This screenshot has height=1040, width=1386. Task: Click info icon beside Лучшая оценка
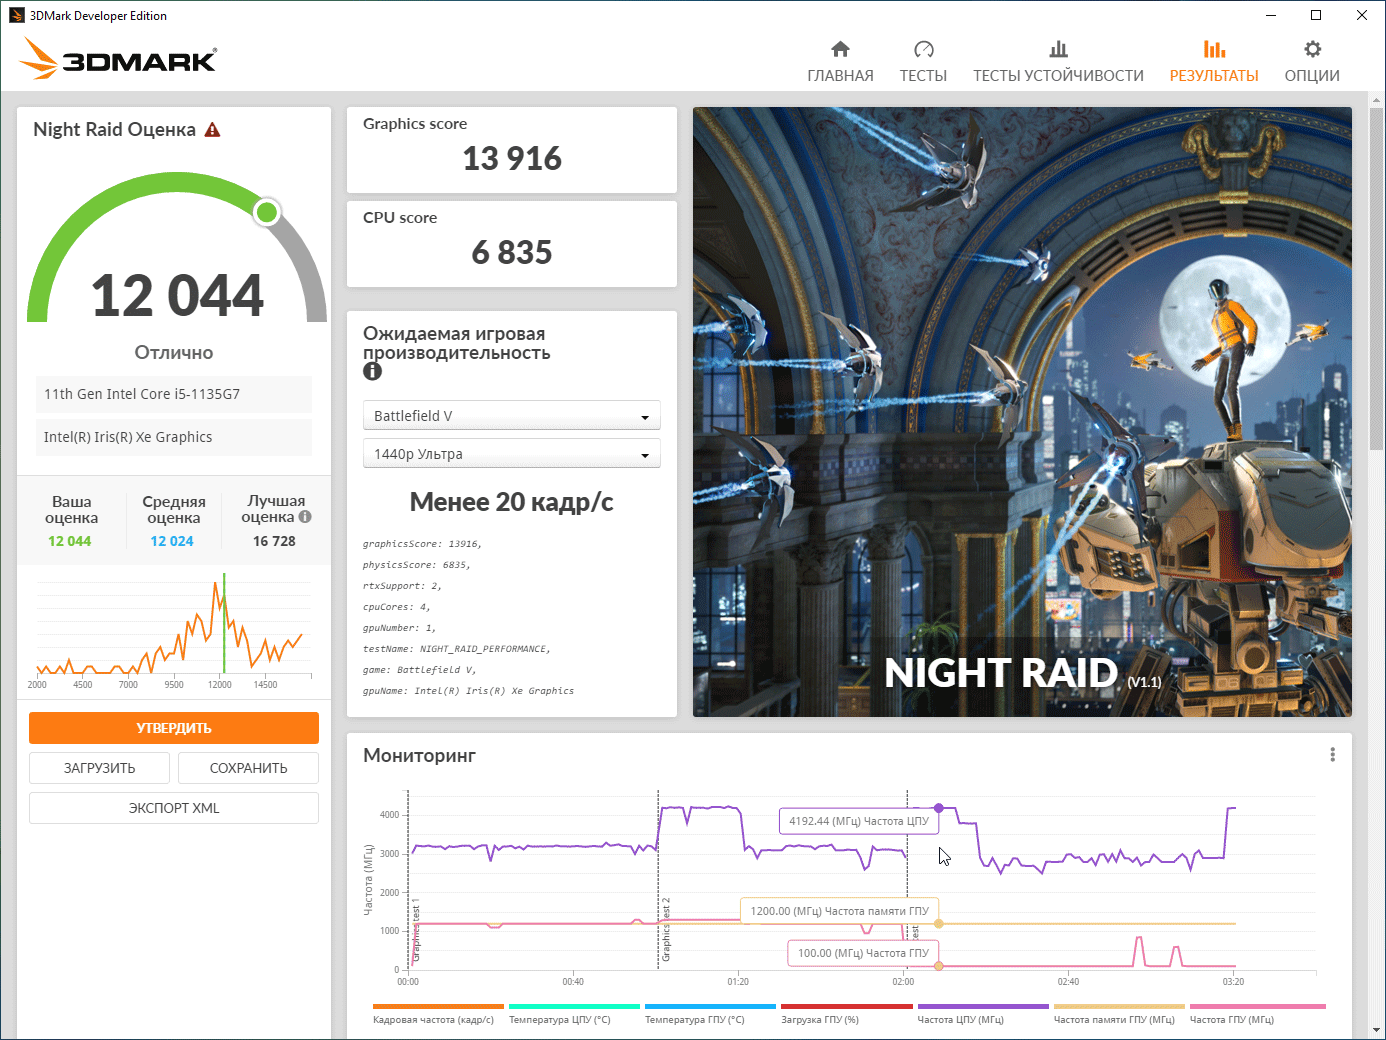(305, 517)
